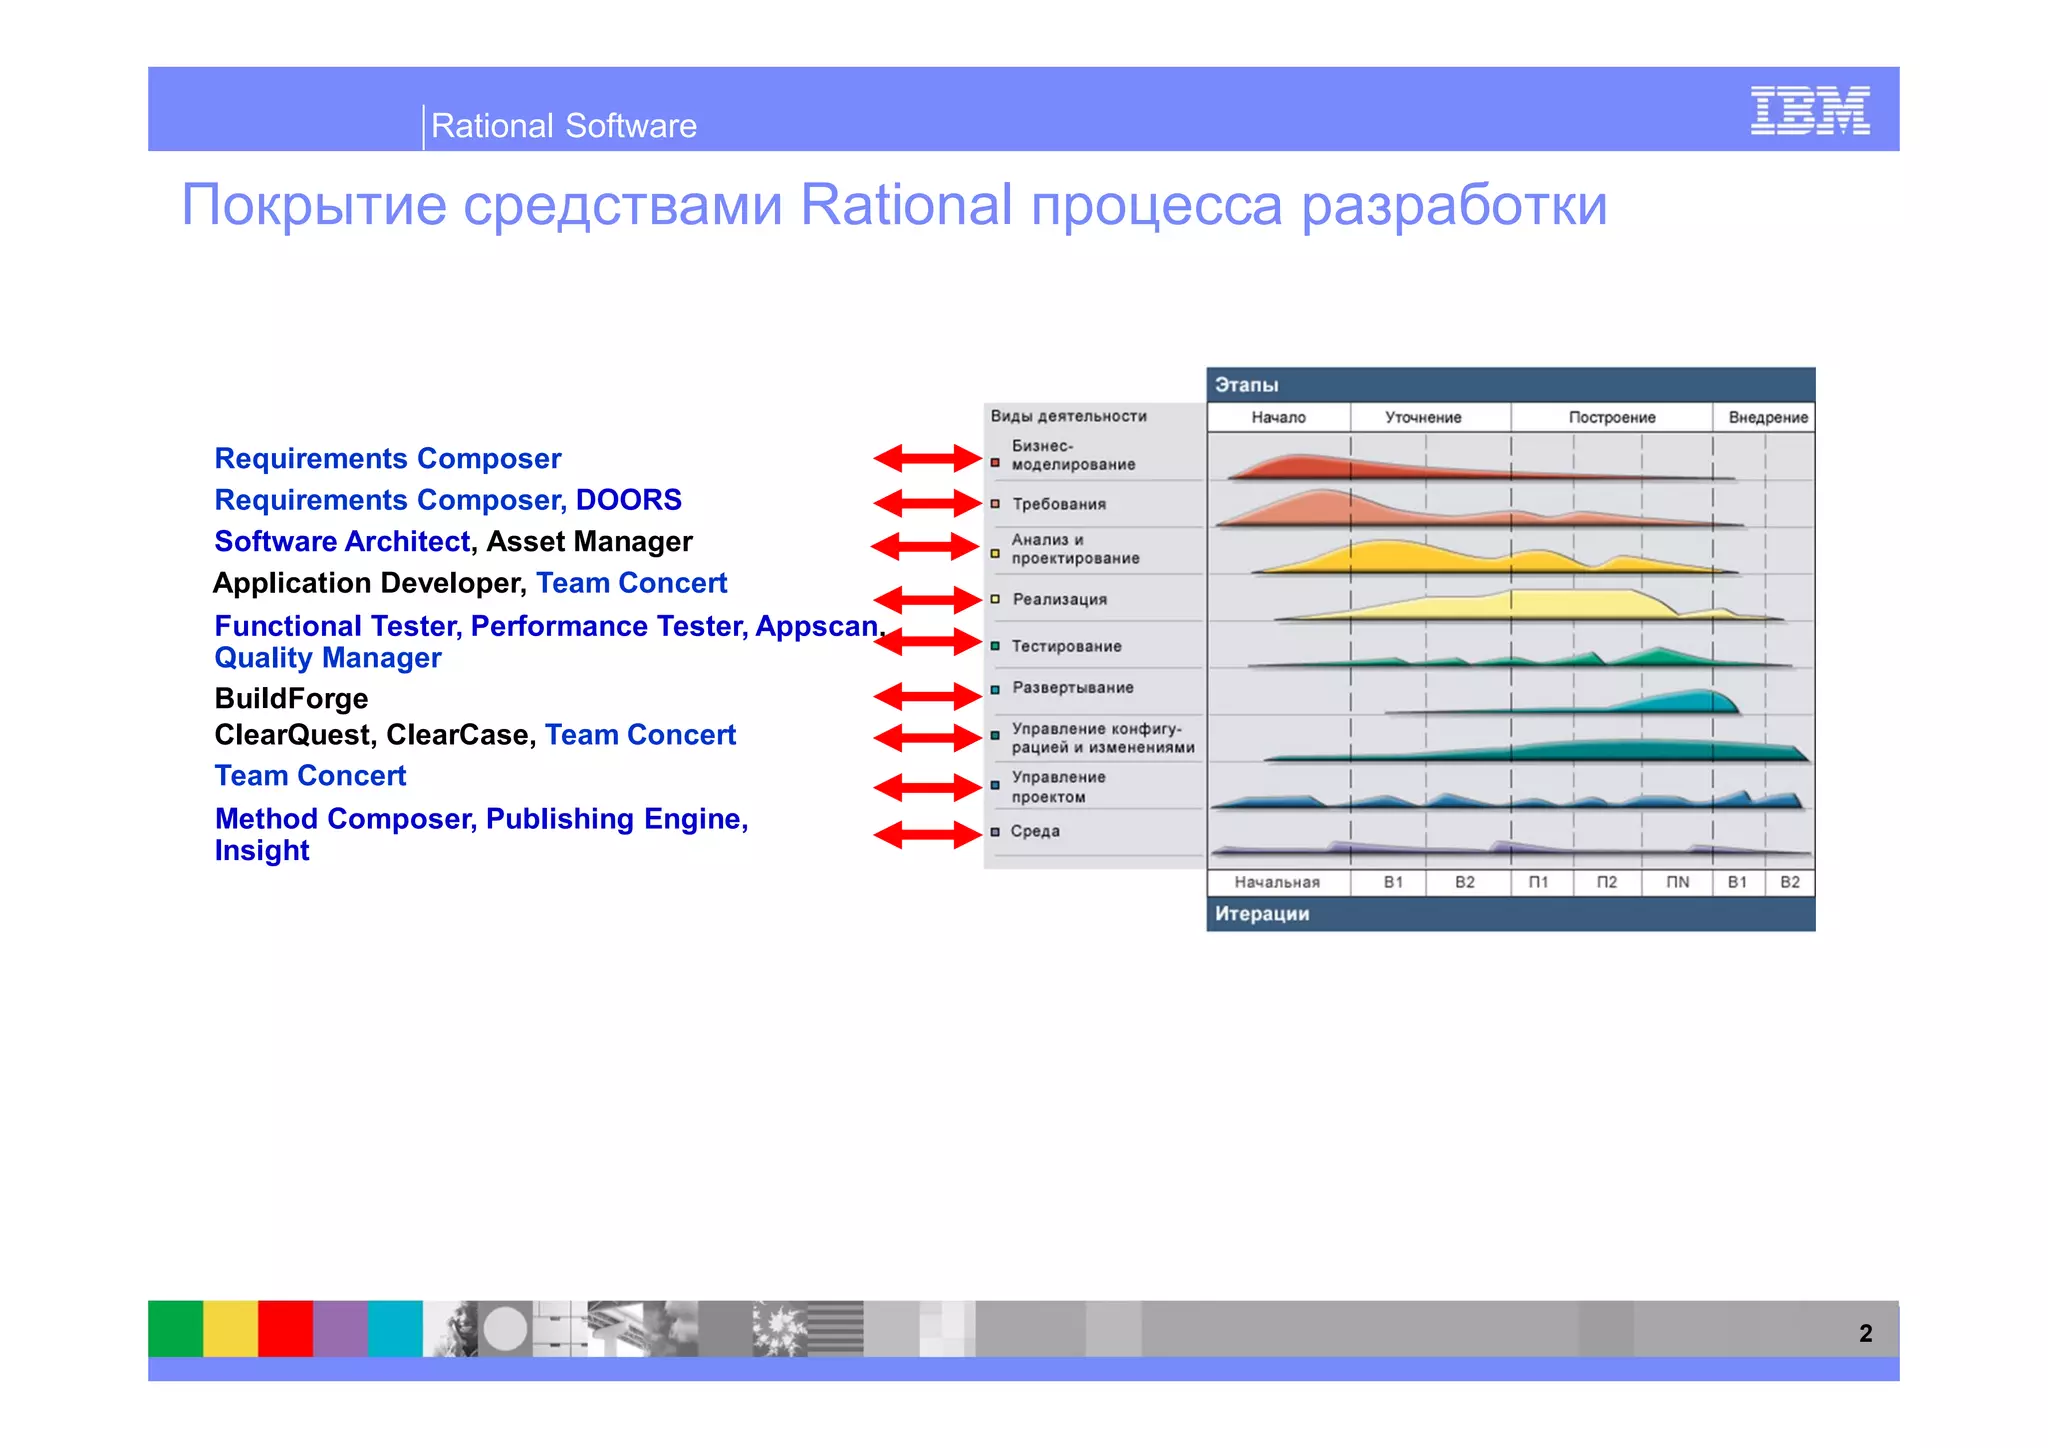
Task: Click the Quality Manager text
Action: (327, 658)
